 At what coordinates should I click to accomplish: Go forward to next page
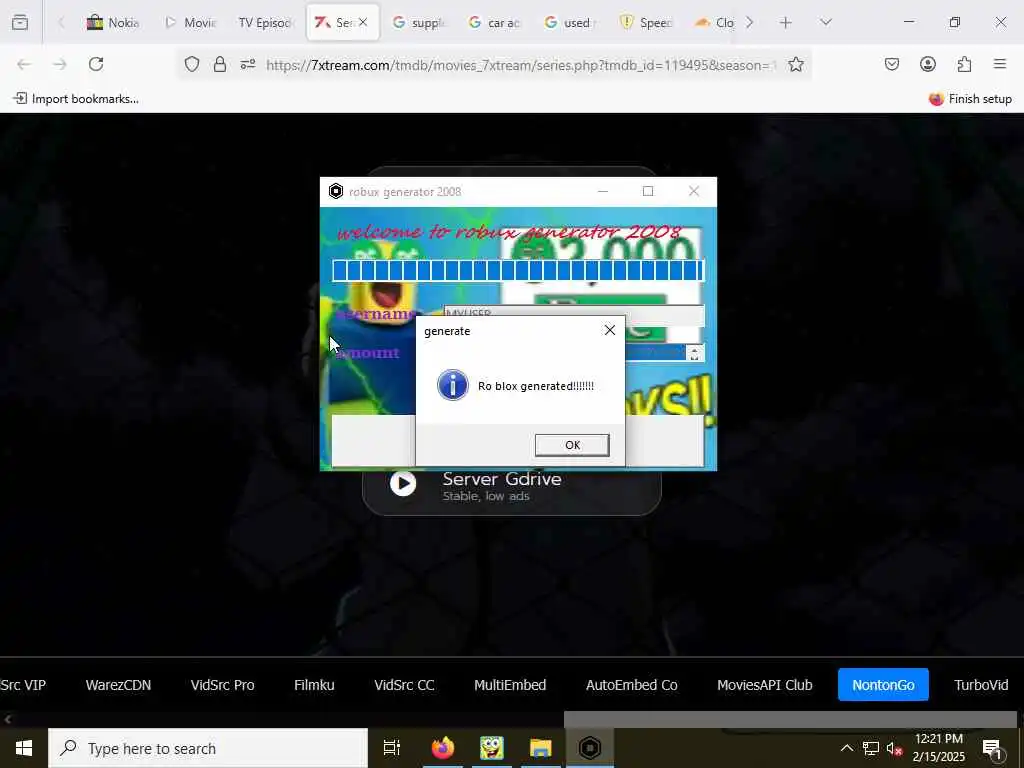(x=60, y=64)
